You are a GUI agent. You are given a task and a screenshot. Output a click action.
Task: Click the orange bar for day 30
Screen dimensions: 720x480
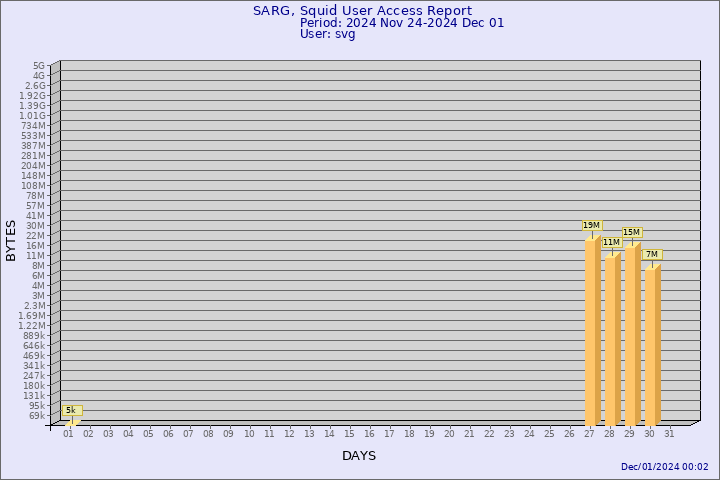point(652,345)
